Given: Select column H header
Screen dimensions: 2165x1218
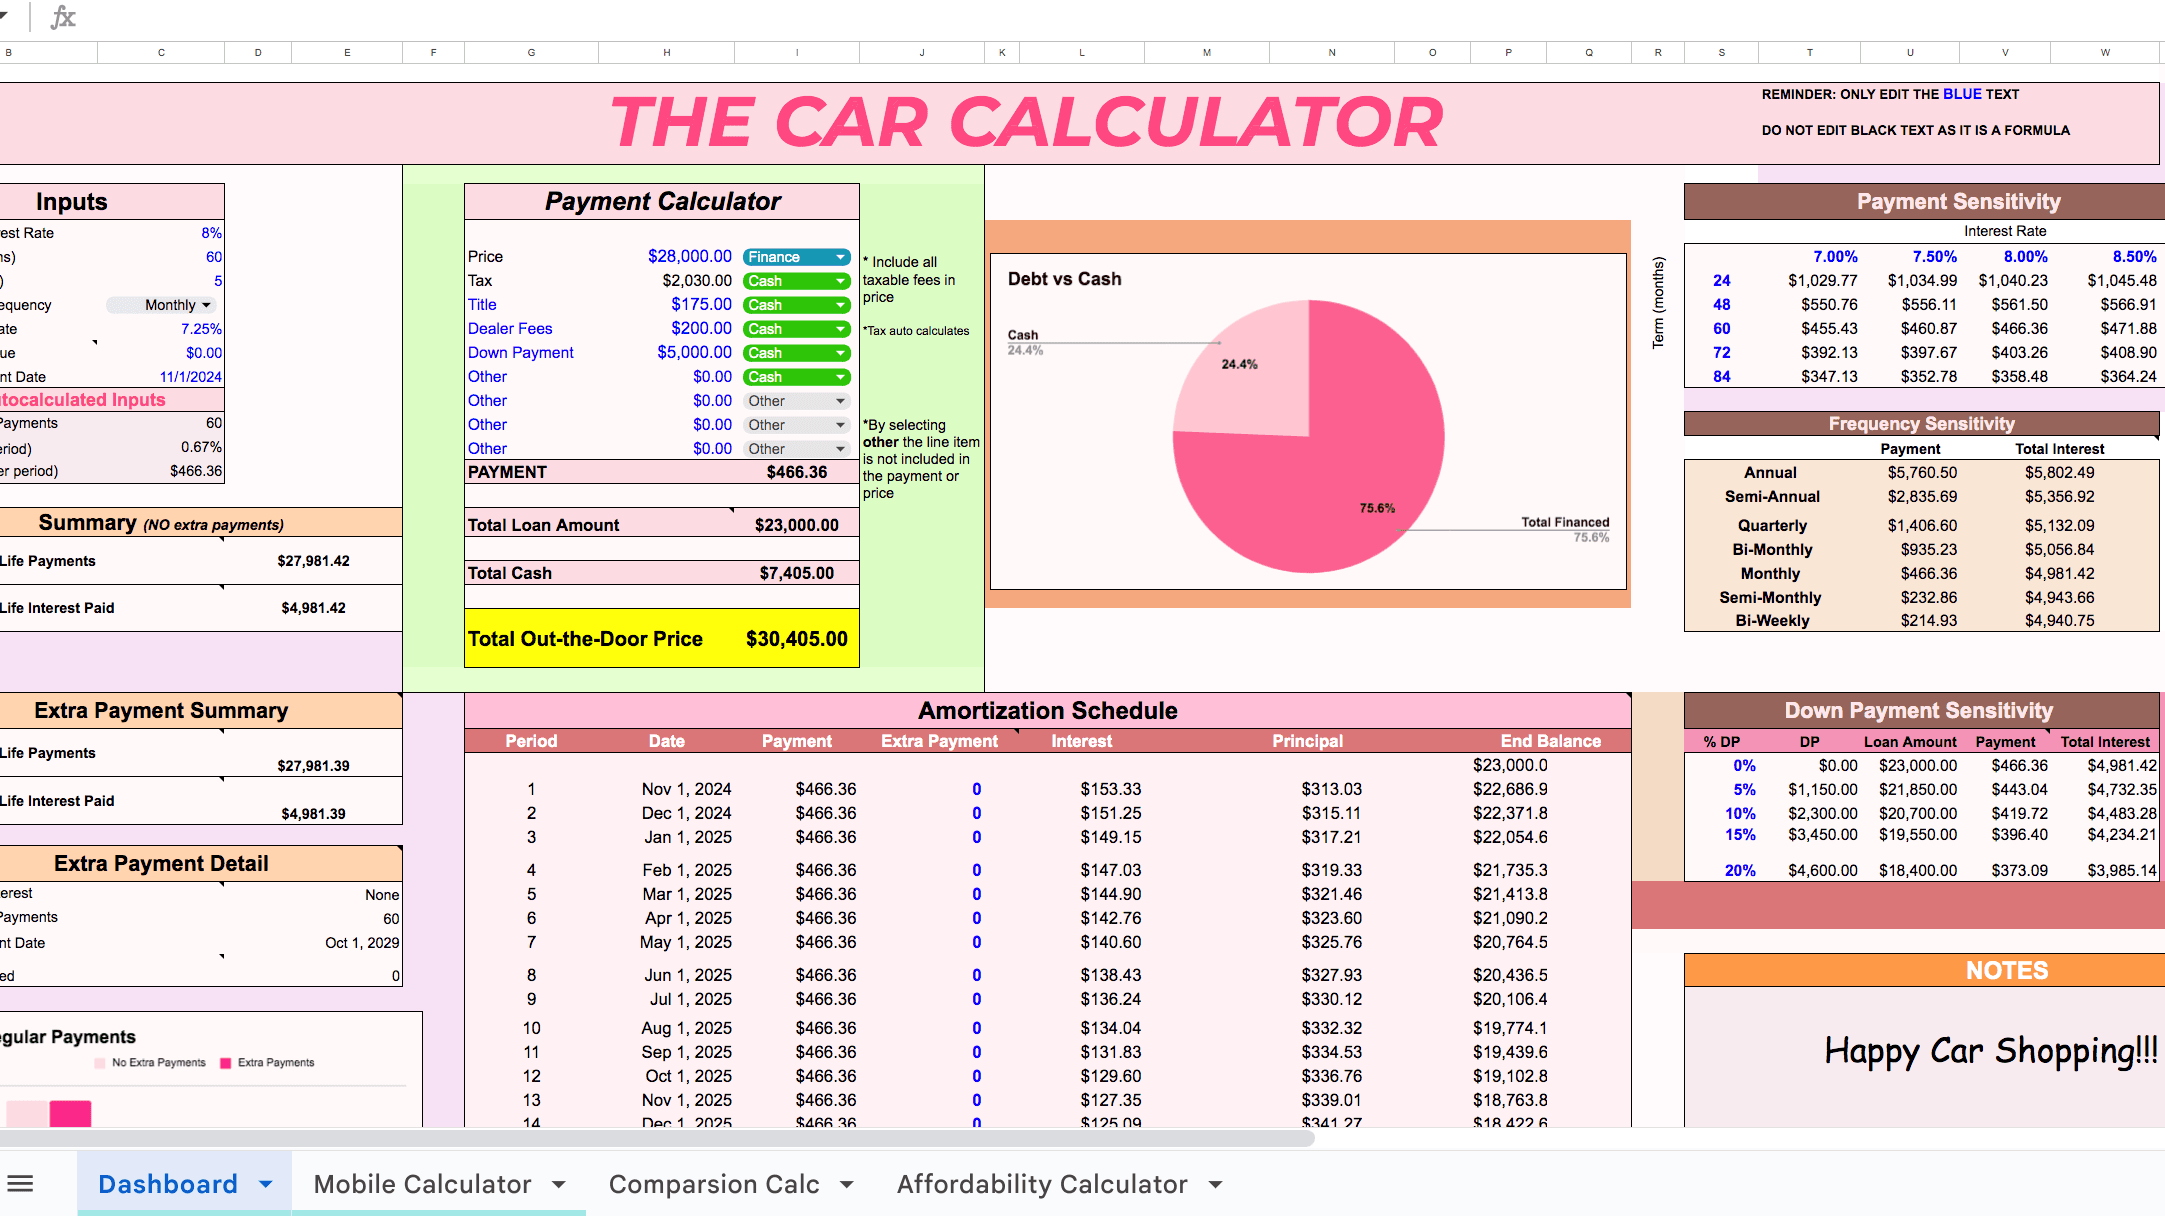Looking at the screenshot, I should click(x=667, y=52).
